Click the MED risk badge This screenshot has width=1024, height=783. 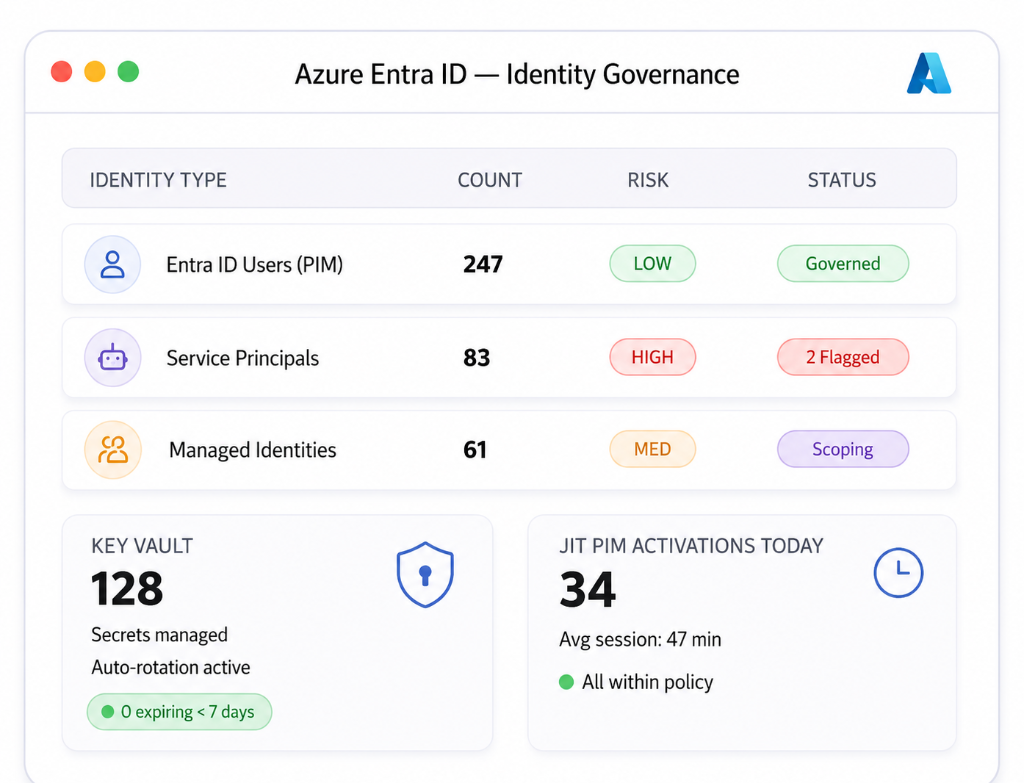click(652, 449)
